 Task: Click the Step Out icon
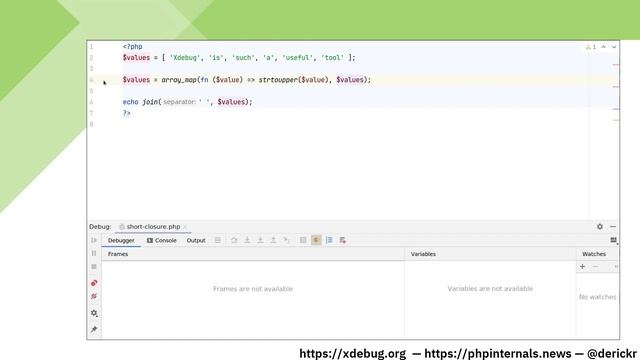pyautogui.click(x=273, y=240)
